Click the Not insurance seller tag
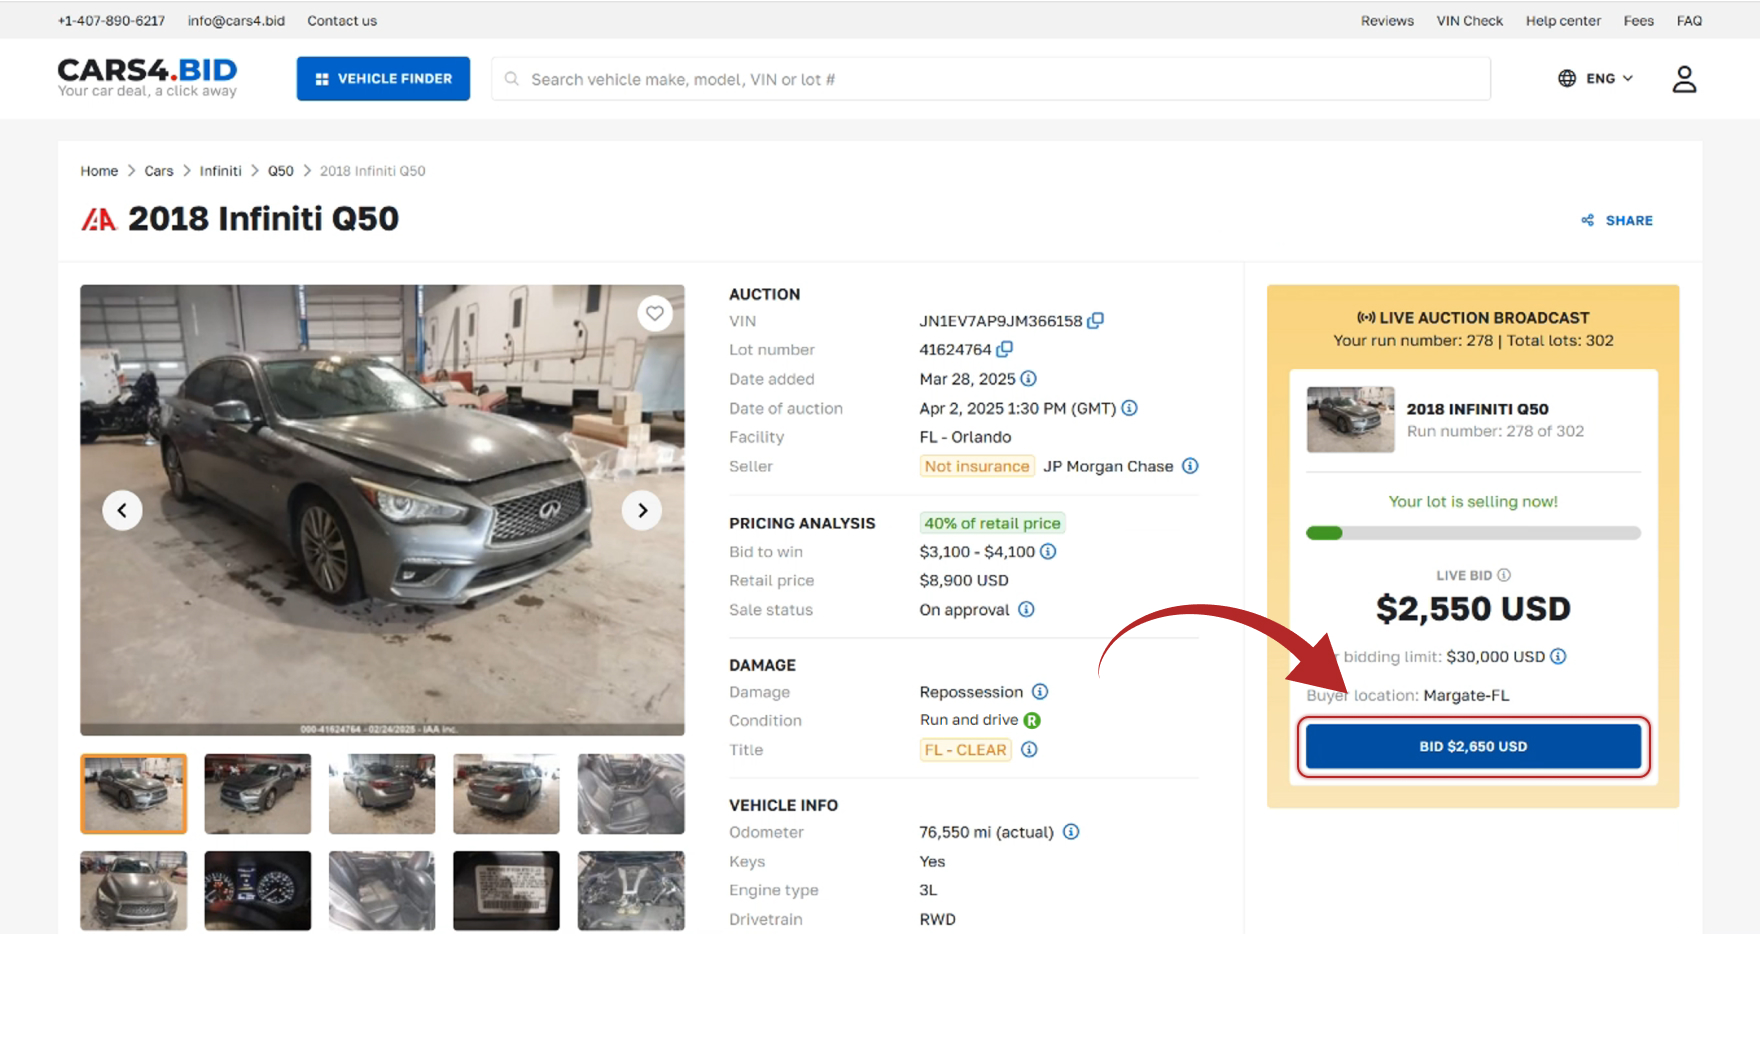The image size is (1760, 1040). click(x=977, y=466)
